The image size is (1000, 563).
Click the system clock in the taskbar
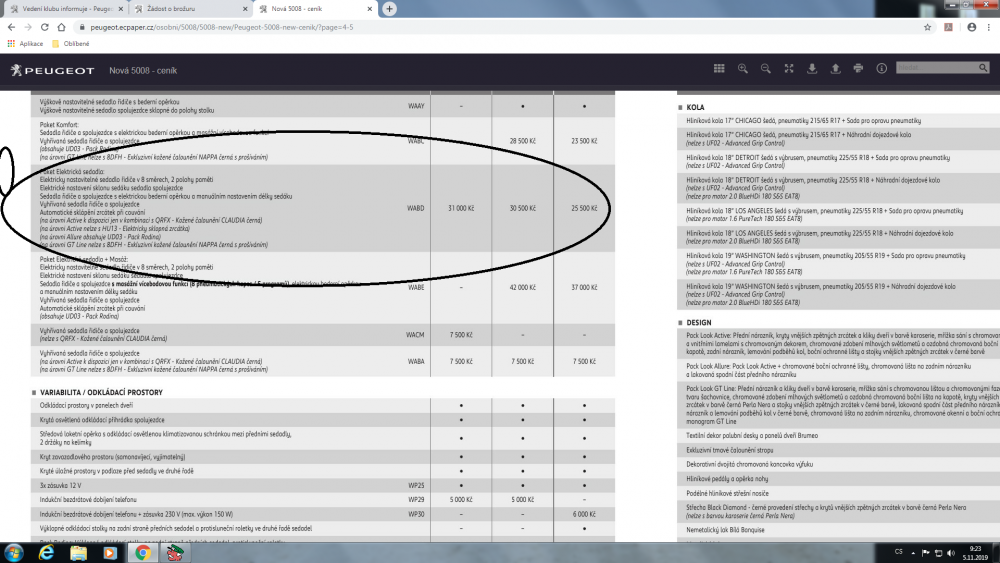[x=975, y=553]
